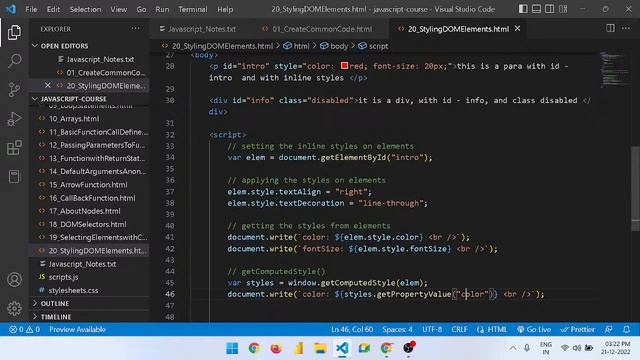This screenshot has width=640, height=360.
Task: Open the Manage gear icon
Action: pyautogui.click(x=14, y=308)
